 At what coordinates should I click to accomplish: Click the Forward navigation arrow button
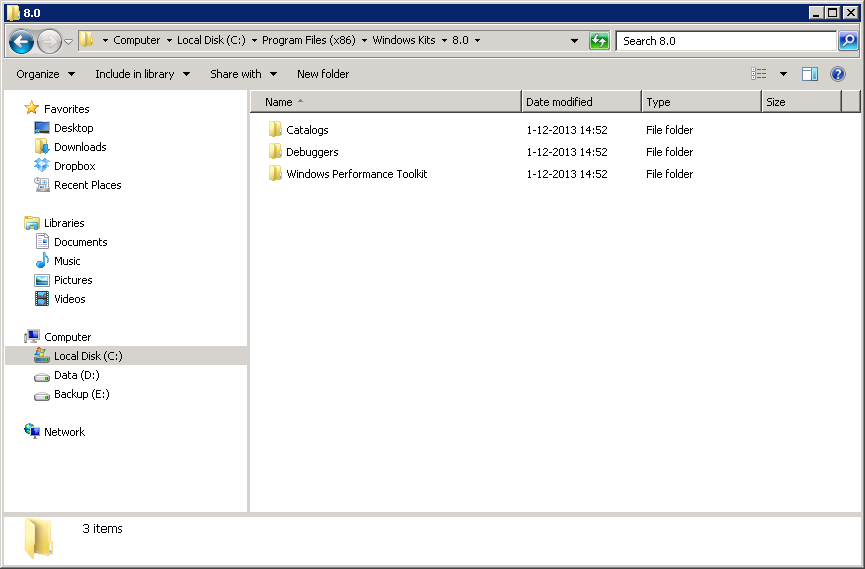tap(49, 41)
